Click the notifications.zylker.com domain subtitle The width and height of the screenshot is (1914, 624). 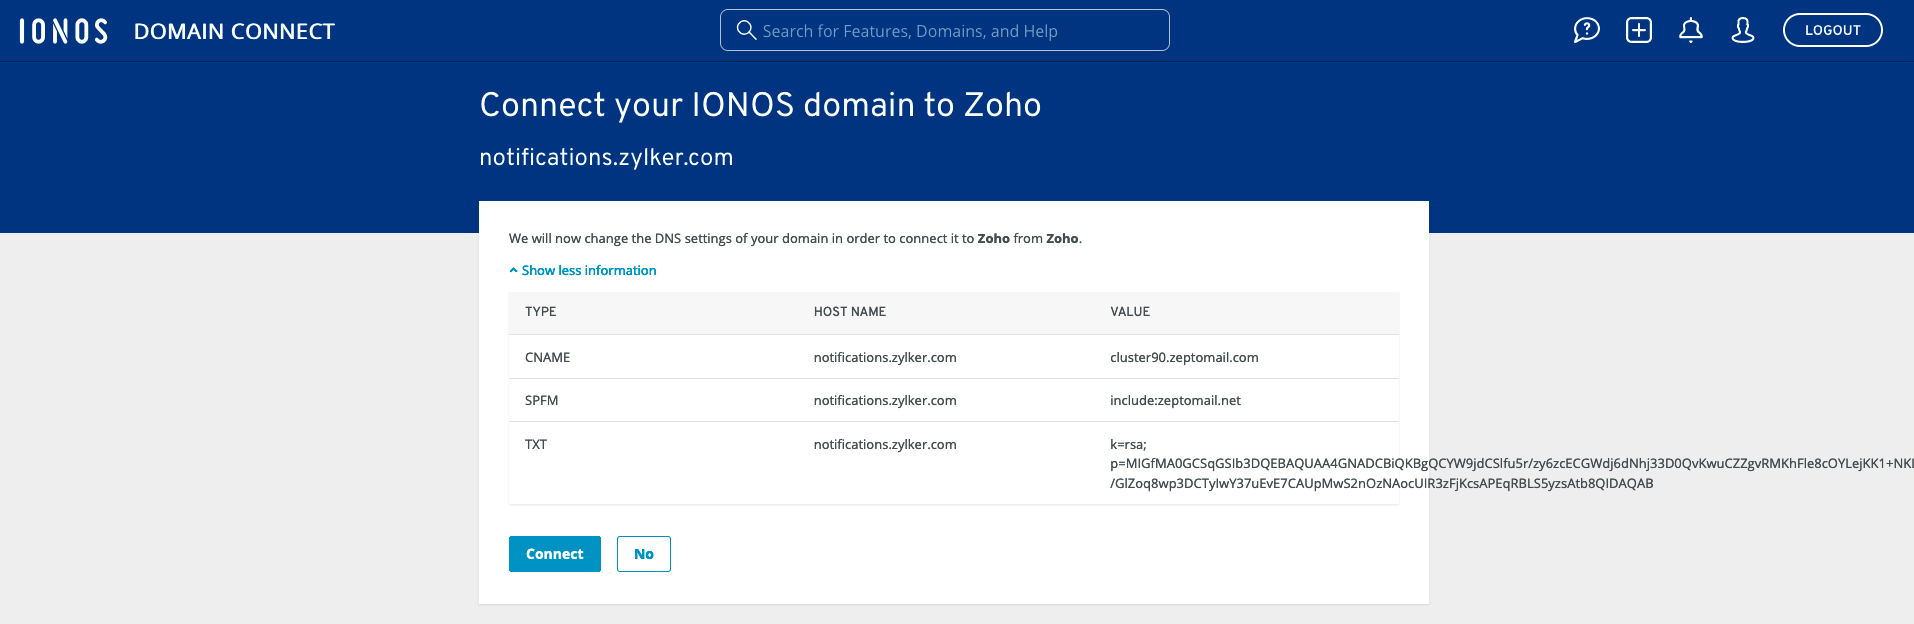pyautogui.click(x=606, y=157)
